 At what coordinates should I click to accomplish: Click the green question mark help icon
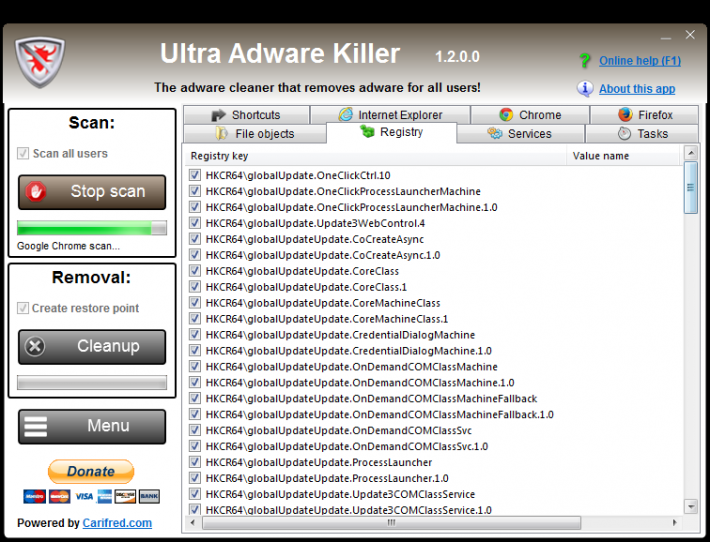tap(585, 60)
